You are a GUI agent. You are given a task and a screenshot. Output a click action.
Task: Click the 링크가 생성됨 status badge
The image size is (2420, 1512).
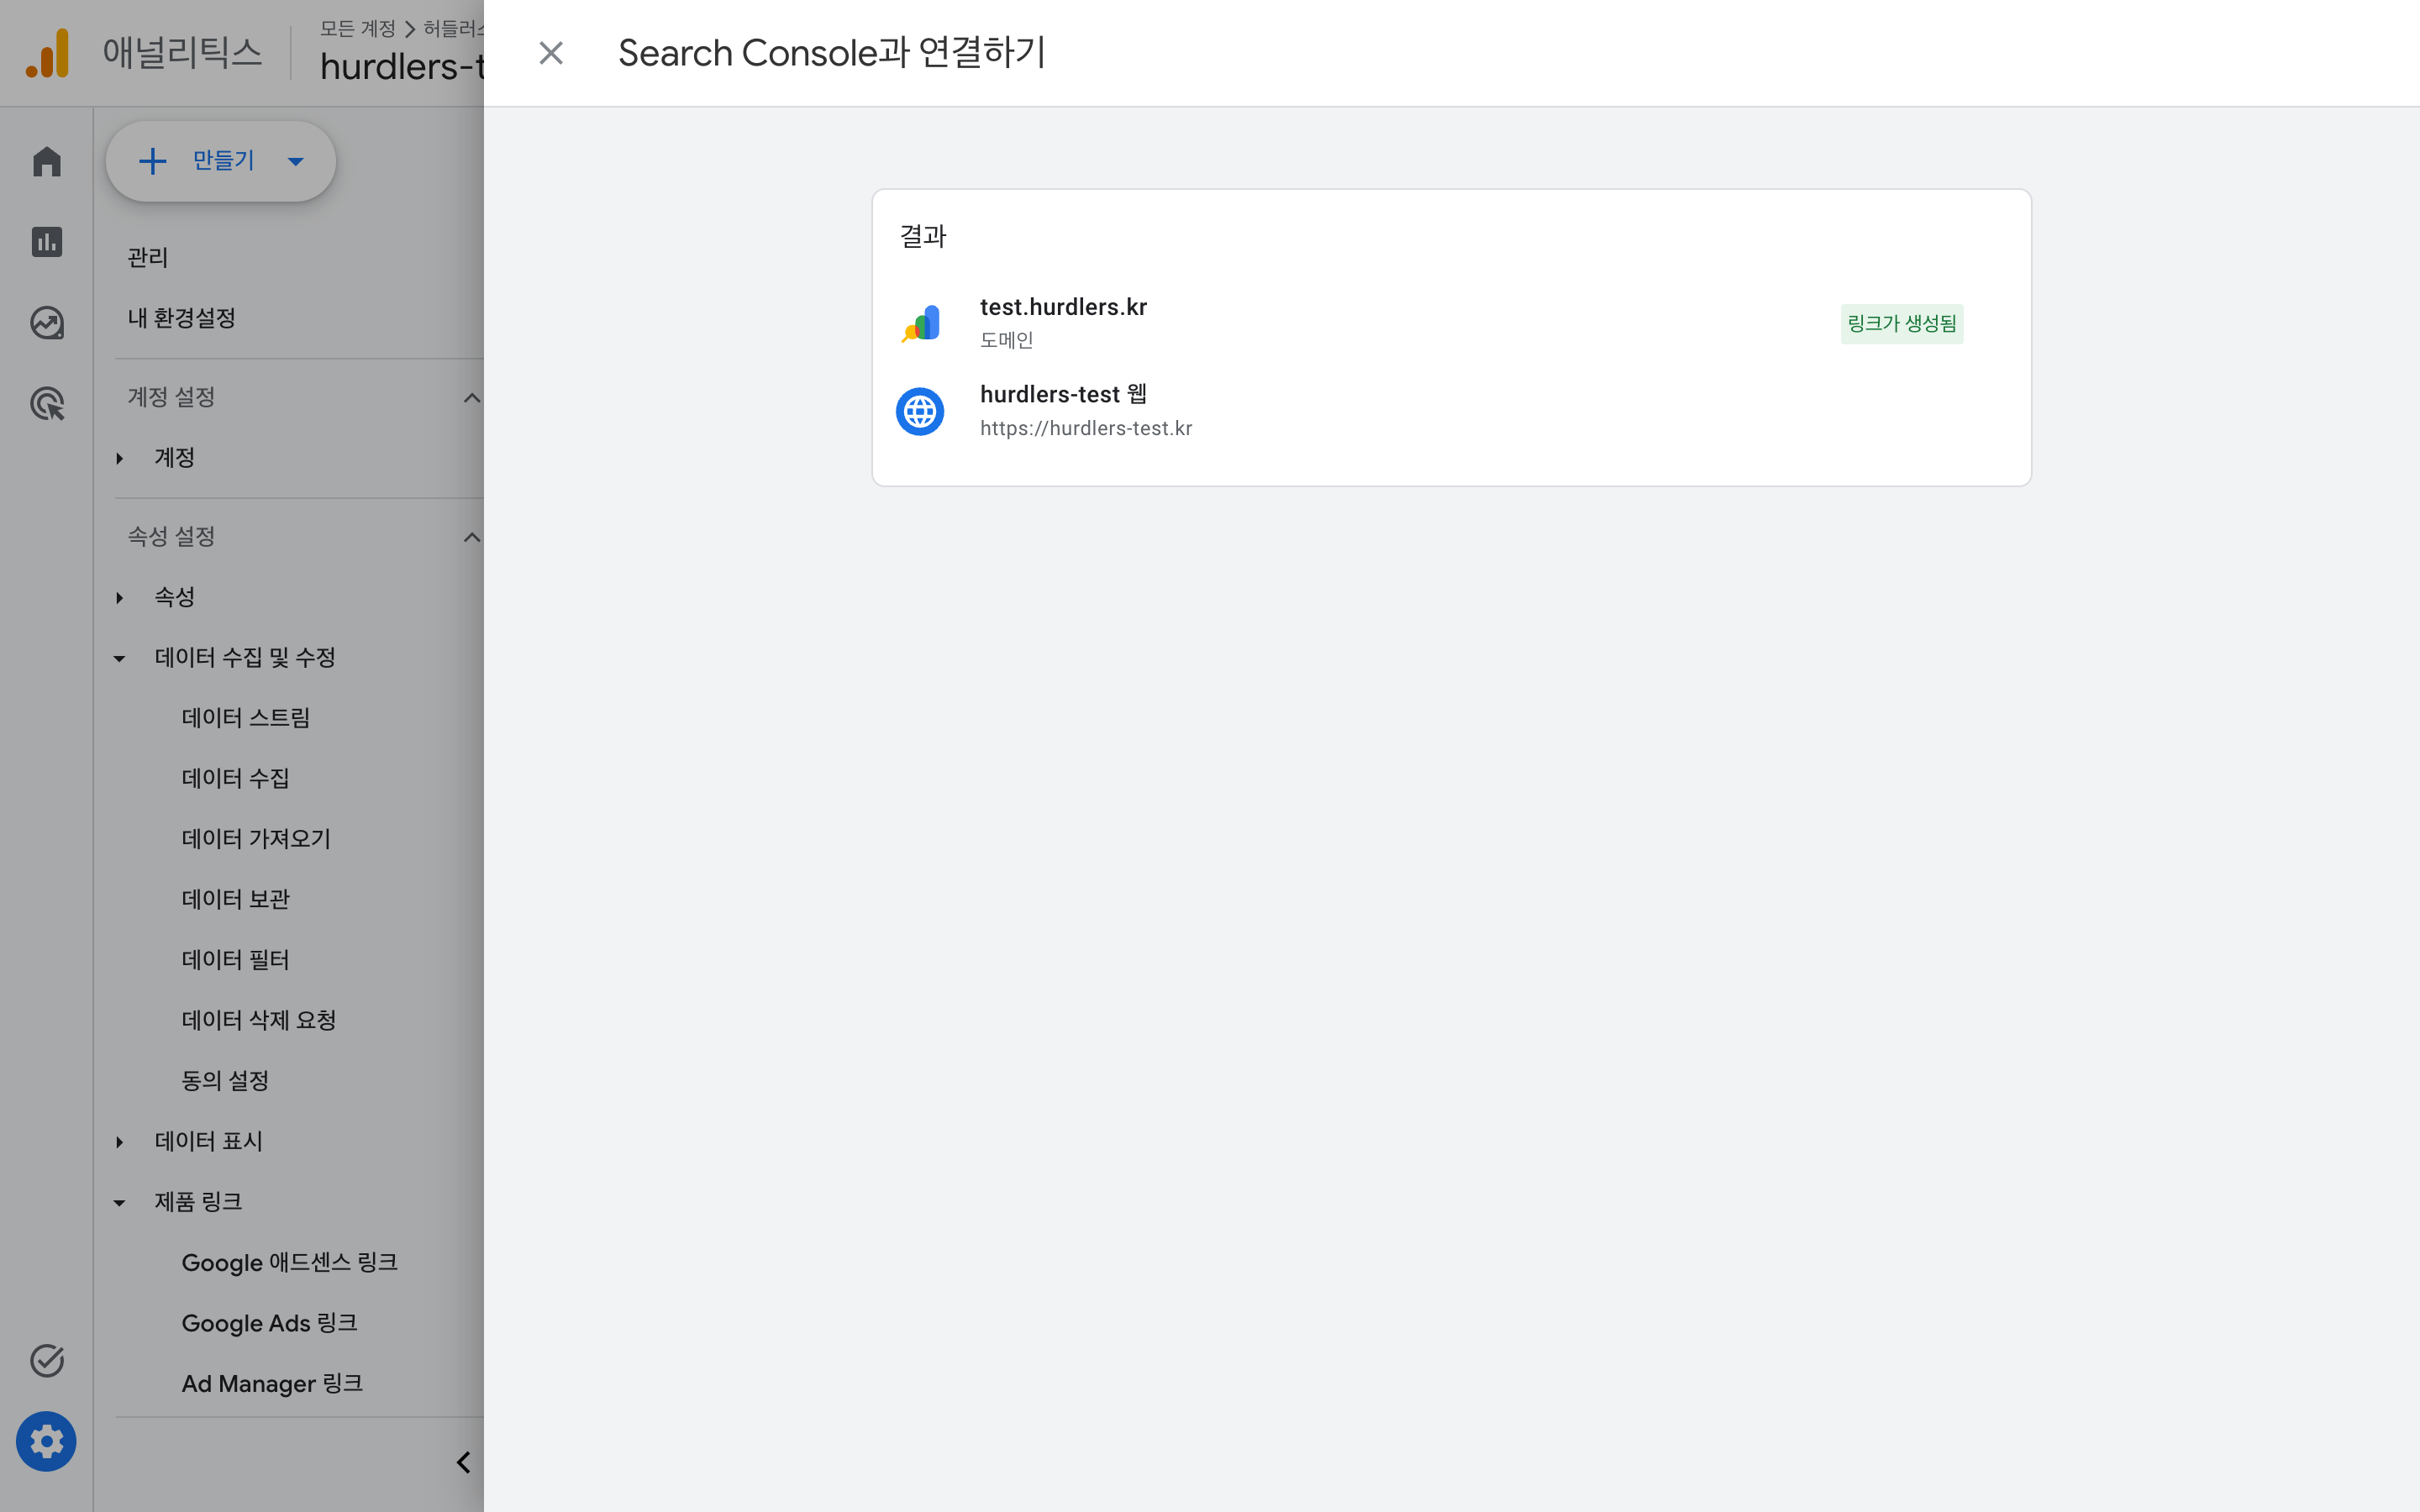(x=1901, y=323)
